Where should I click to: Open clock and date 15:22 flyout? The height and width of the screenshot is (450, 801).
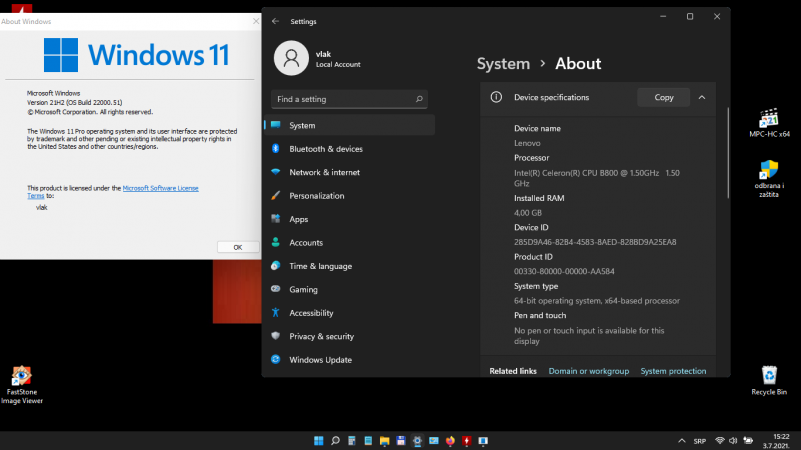click(775, 441)
